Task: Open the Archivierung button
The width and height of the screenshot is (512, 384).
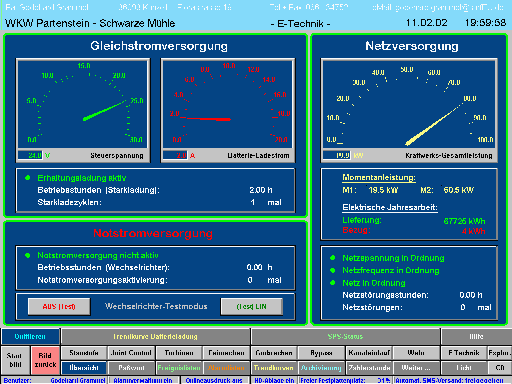Action: (x=321, y=368)
